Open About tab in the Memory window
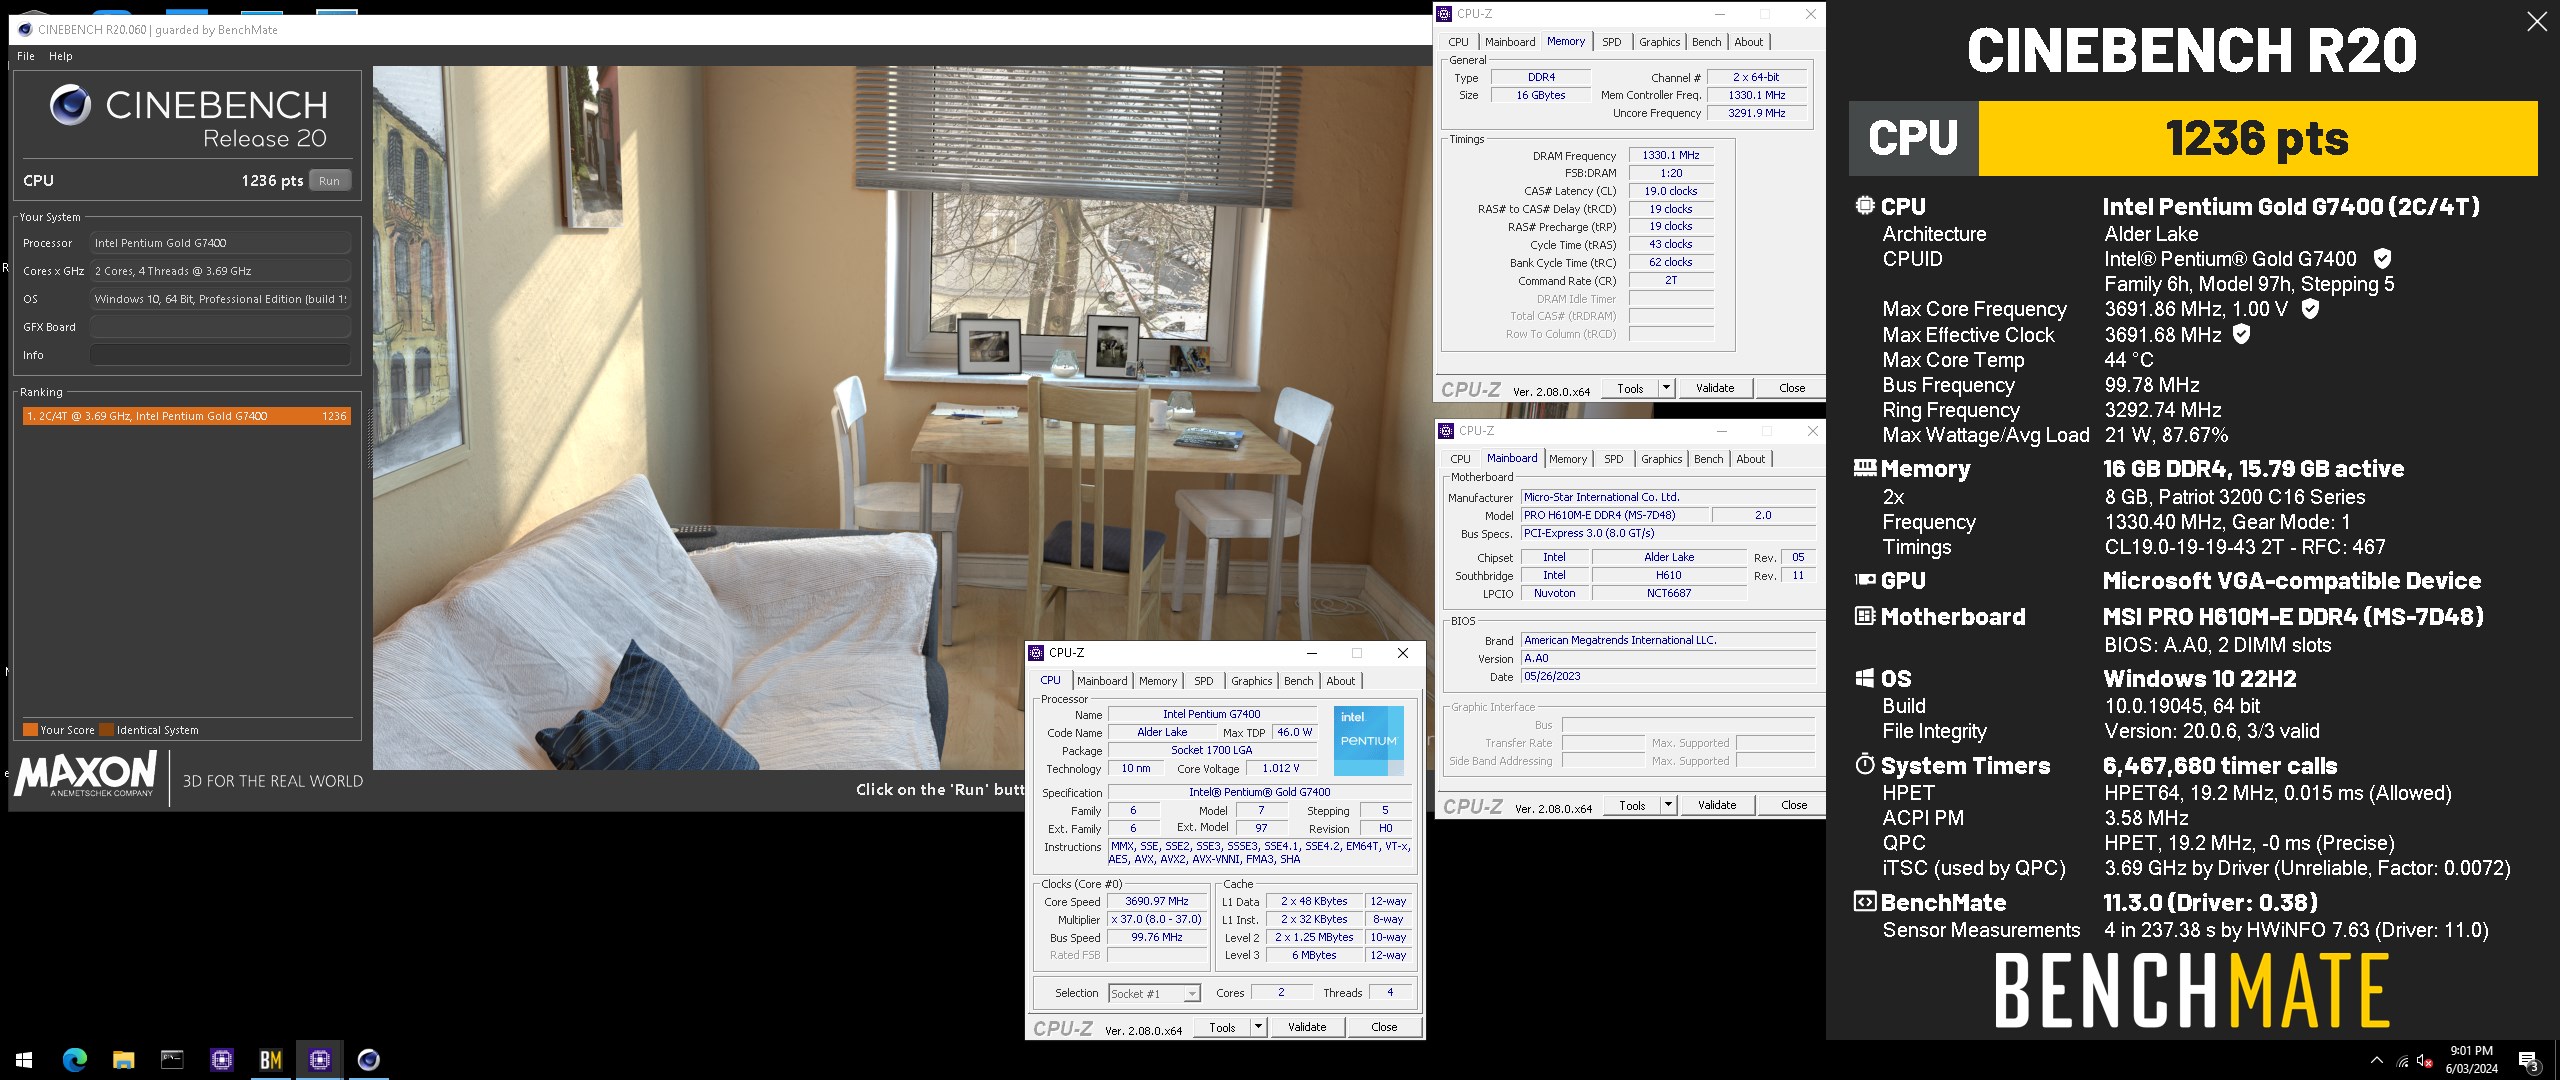2560x1080 pixels. point(1748,42)
